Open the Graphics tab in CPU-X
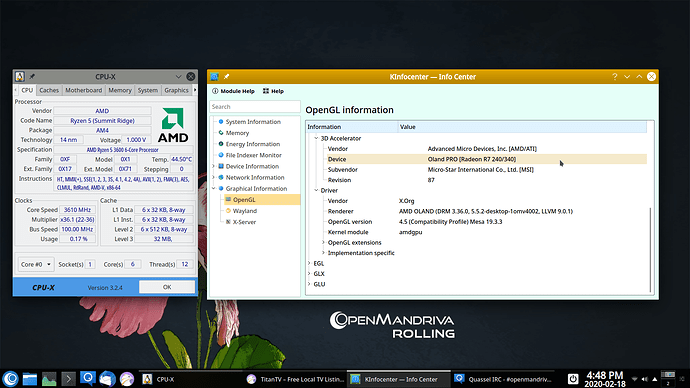Viewport: 690px width, 388px height. [176, 90]
